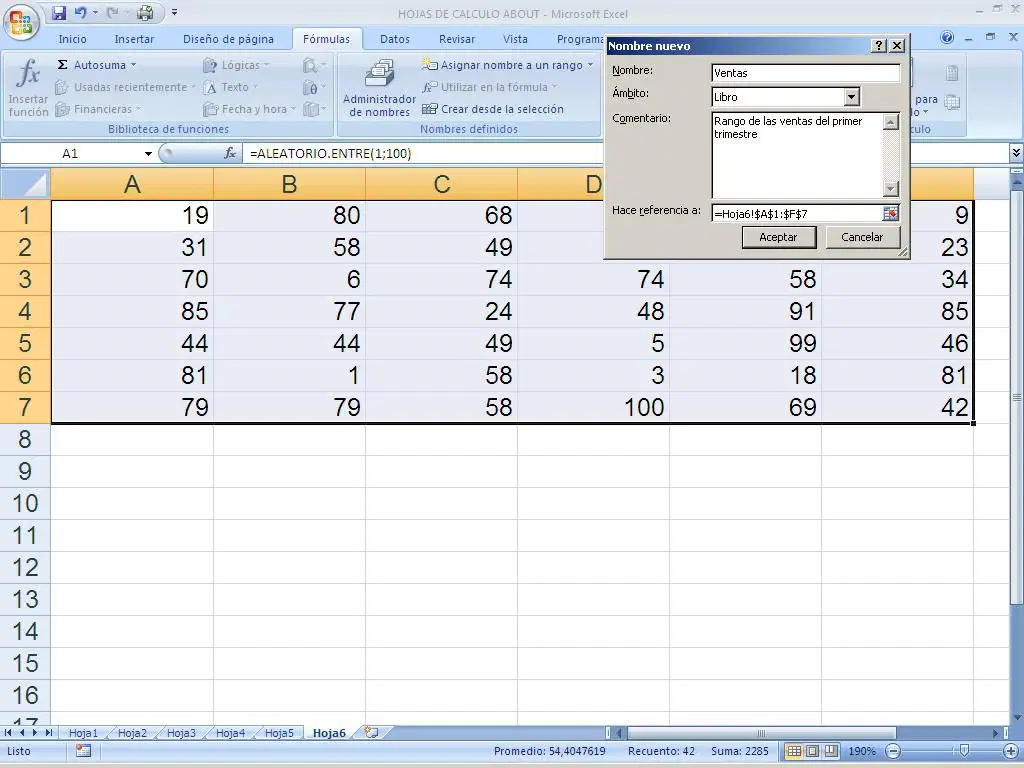Open the Financieras functions list

[x=98, y=109]
